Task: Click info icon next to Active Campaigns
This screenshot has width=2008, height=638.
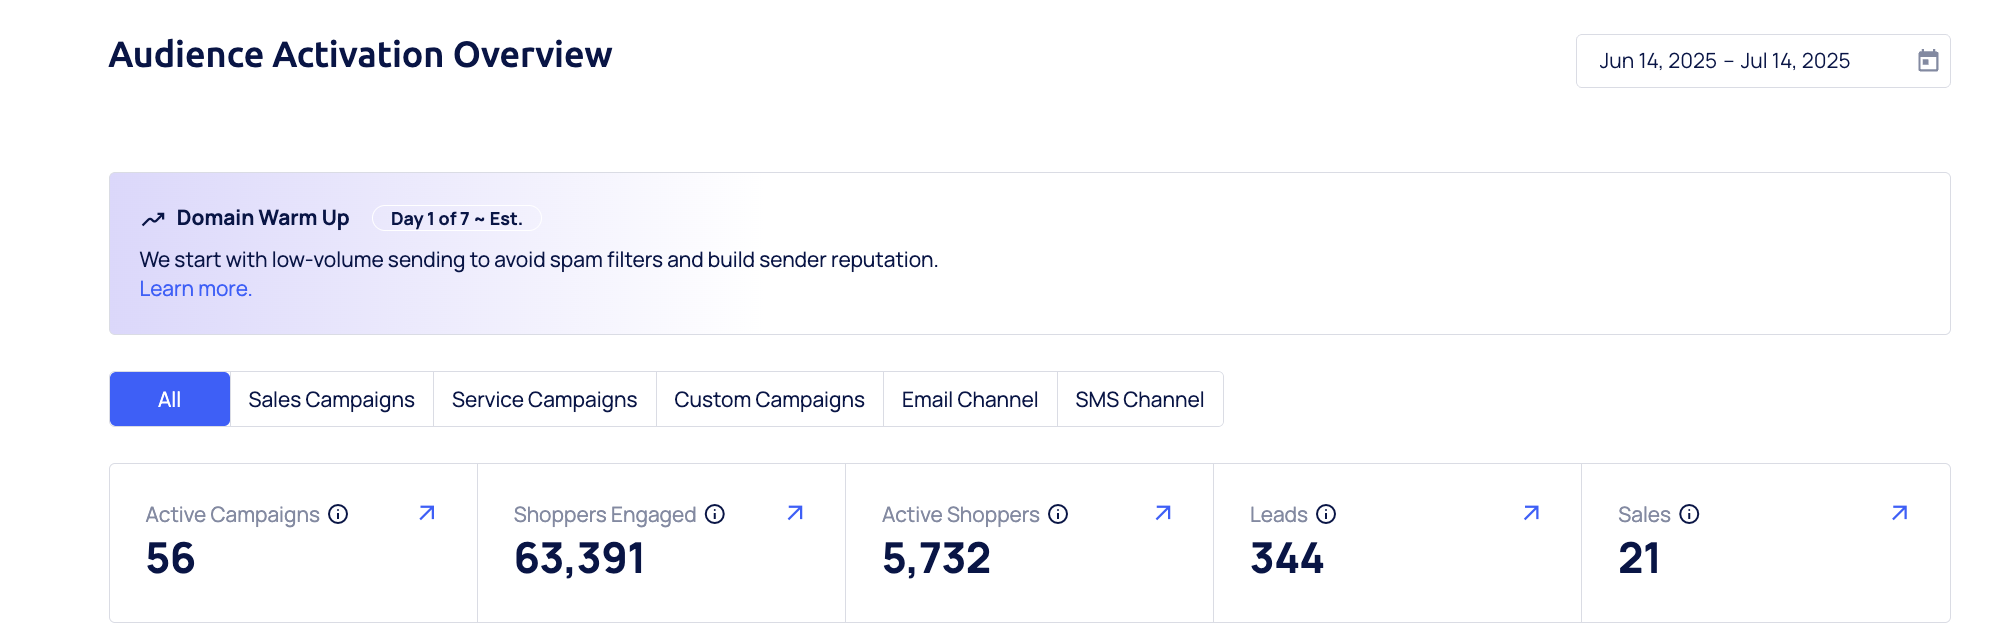Action: tap(338, 514)
